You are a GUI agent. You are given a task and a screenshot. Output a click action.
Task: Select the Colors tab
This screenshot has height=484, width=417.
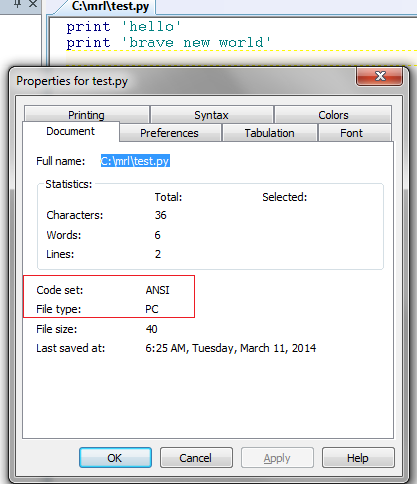[333, 115]
